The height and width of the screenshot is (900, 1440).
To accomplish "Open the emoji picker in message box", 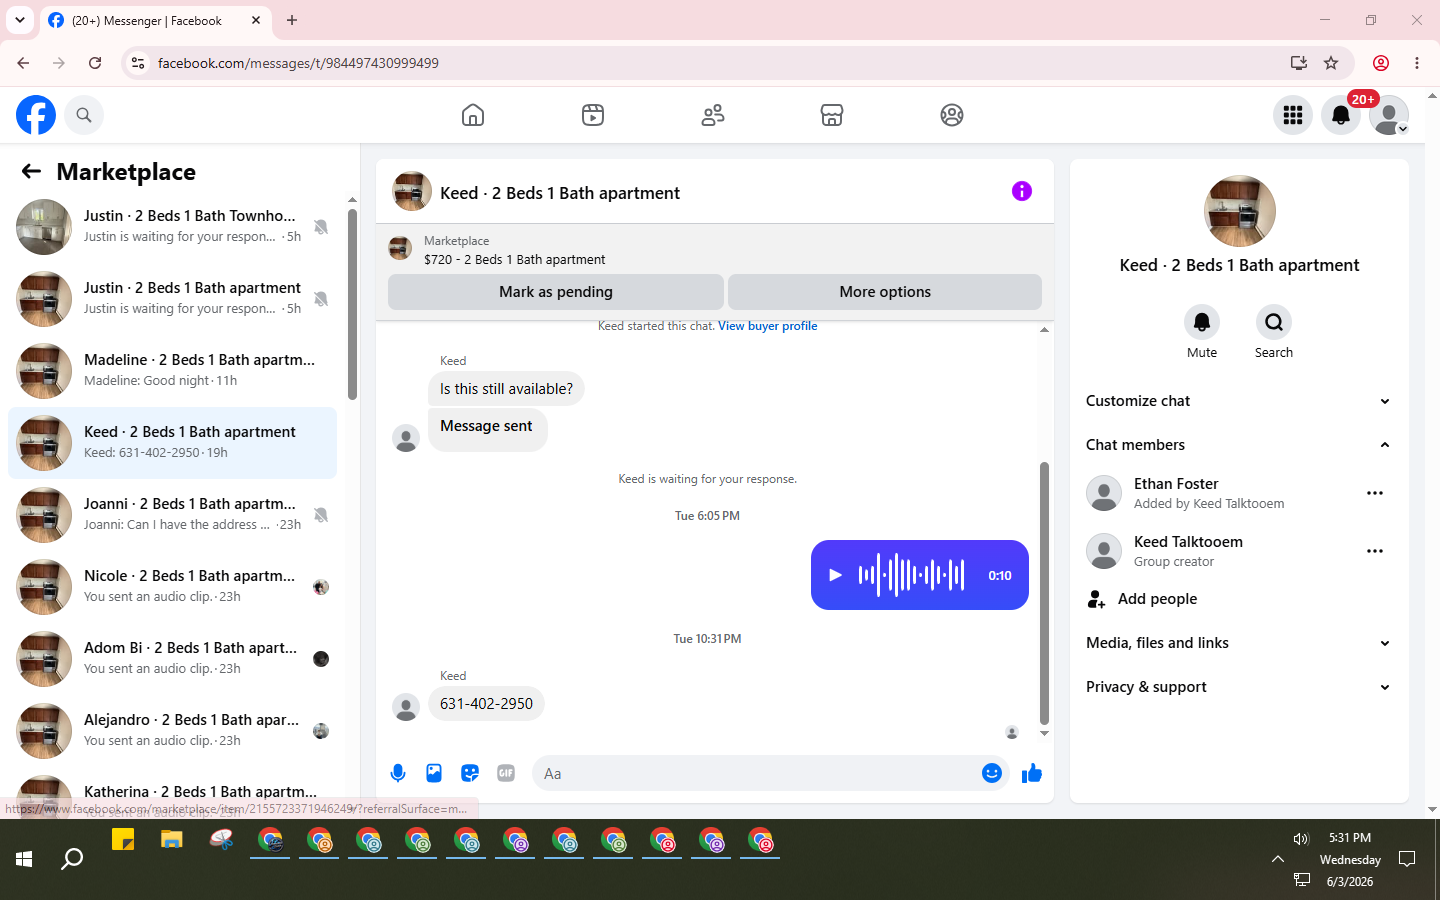I will [x=992, y=773].
